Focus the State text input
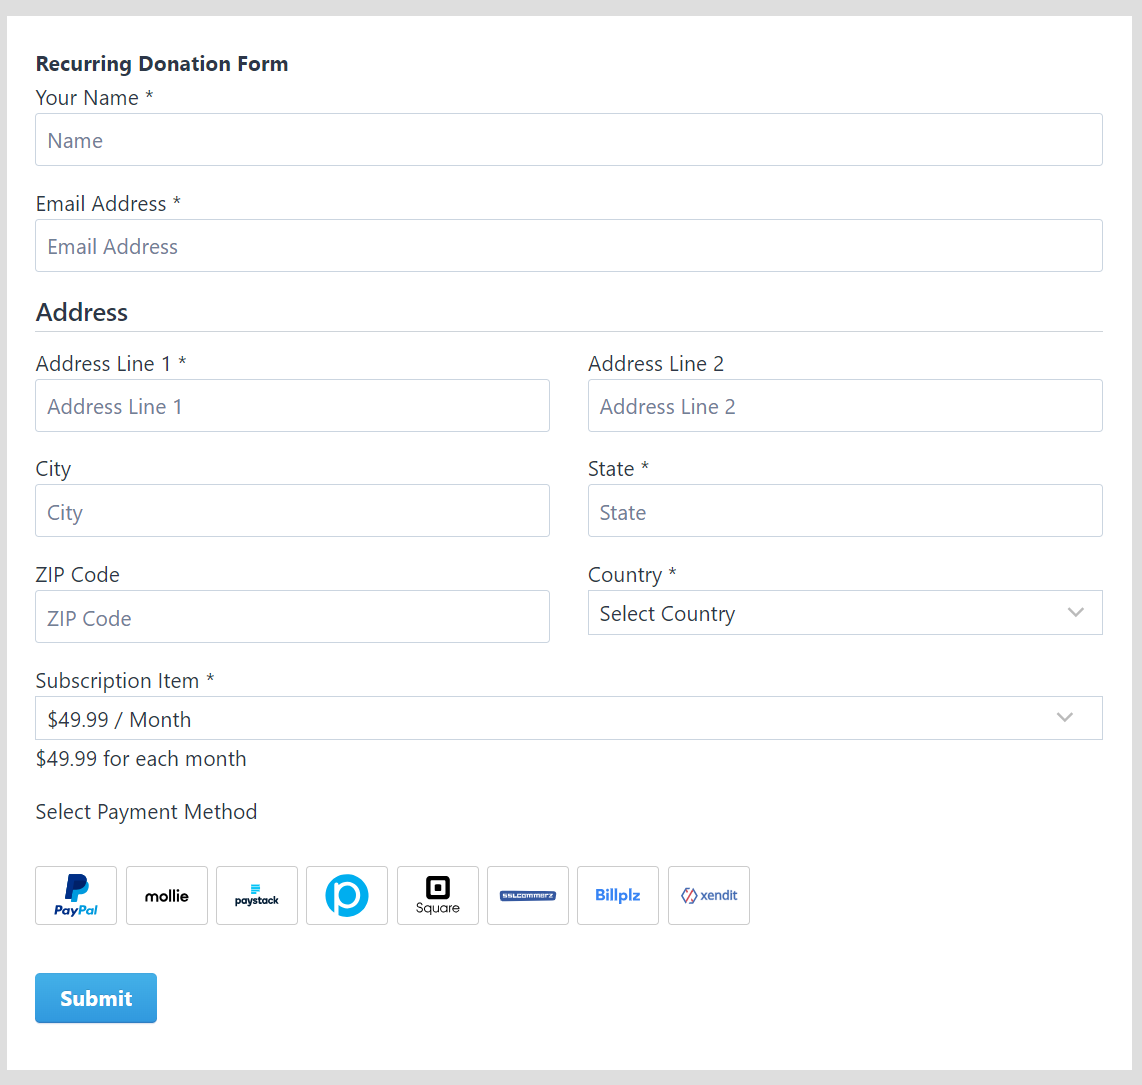Screen dimensions: 1142x1085 [x=845, y=510]
